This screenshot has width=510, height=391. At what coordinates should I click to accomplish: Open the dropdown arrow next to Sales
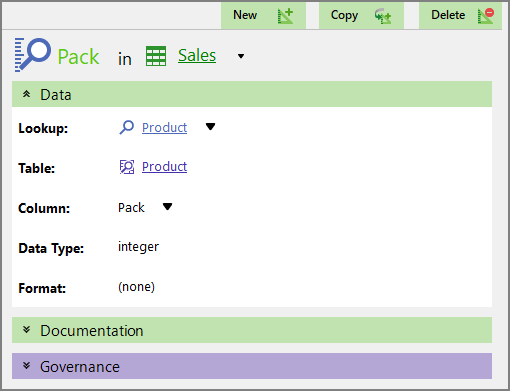(241, 56)
